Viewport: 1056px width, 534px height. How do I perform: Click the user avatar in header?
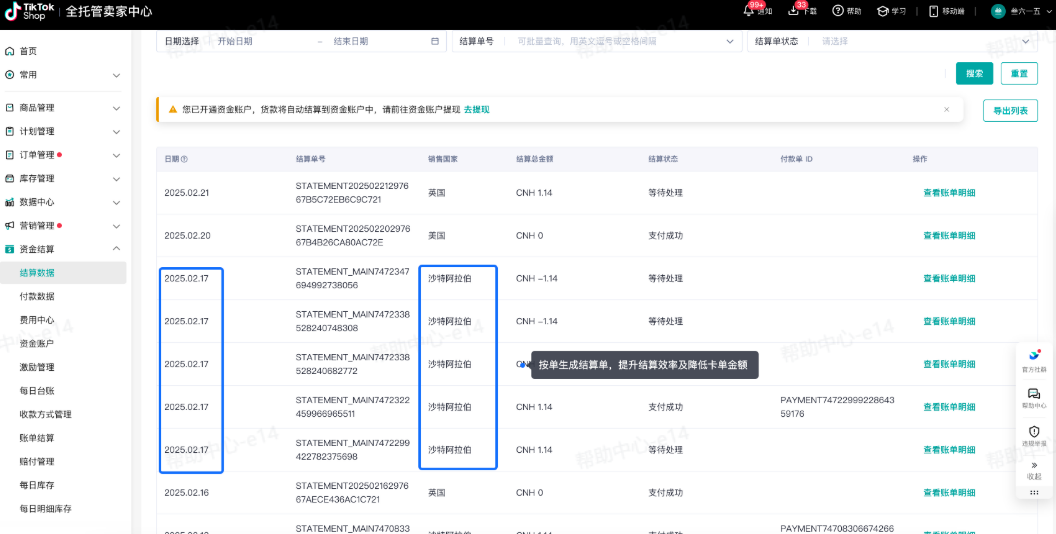[x=998, y=11]
